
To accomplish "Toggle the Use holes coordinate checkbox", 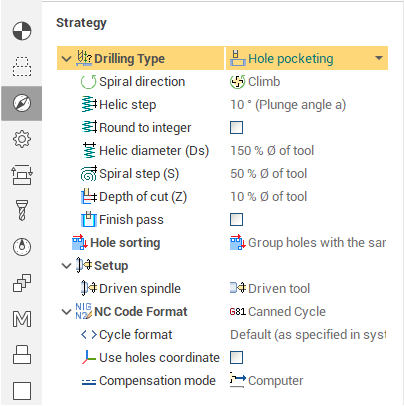I will [236, 358].
